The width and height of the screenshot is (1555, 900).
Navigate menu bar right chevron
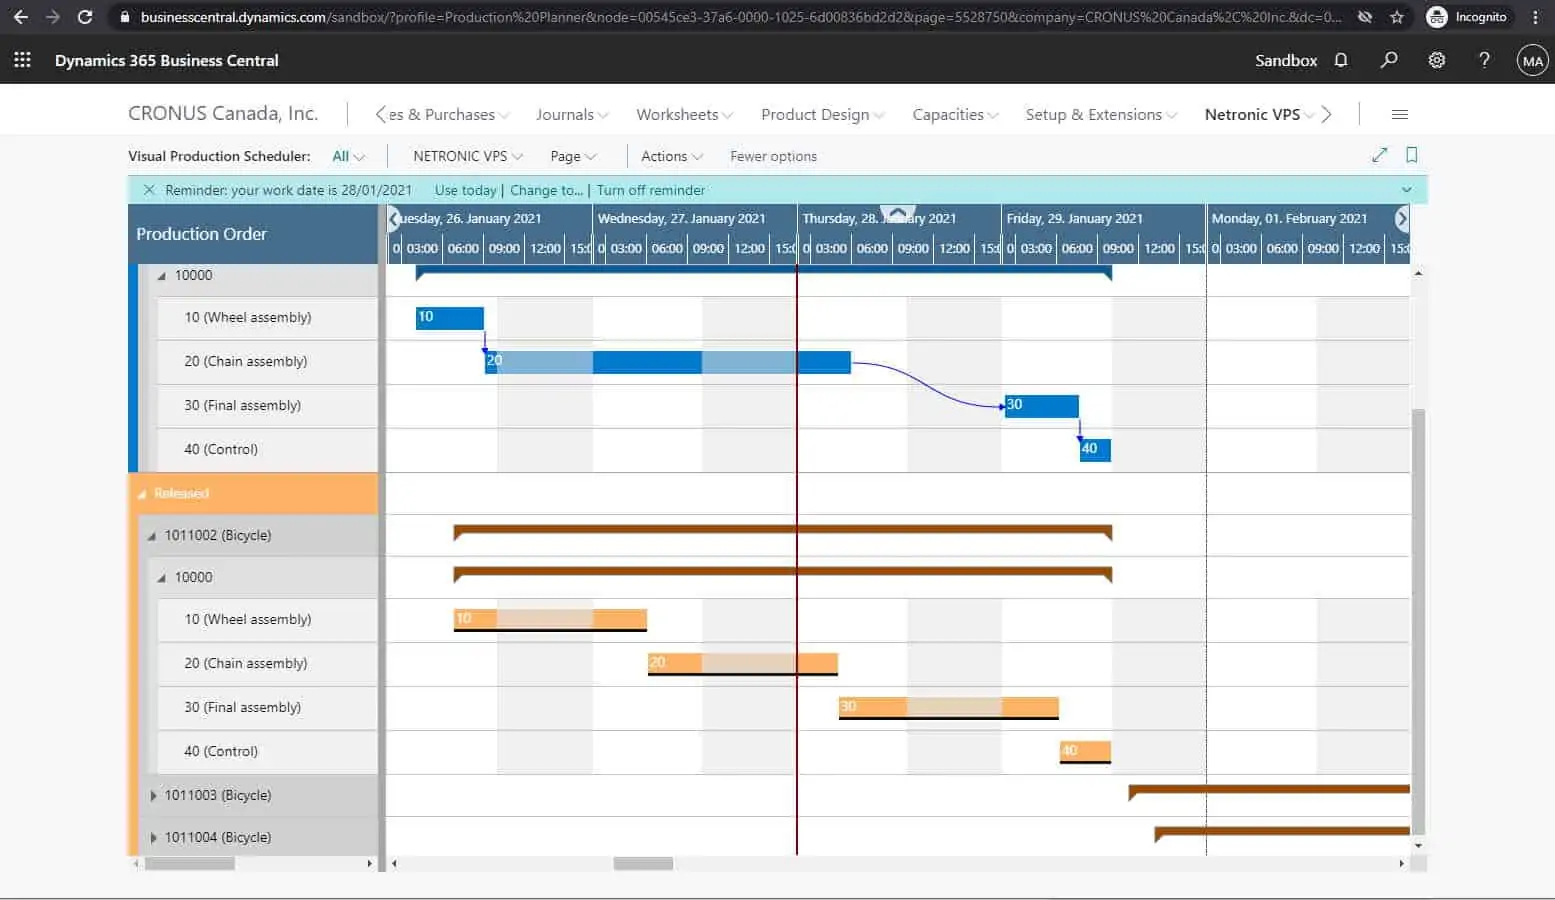pyautogui.click(x=1326, y=114)
